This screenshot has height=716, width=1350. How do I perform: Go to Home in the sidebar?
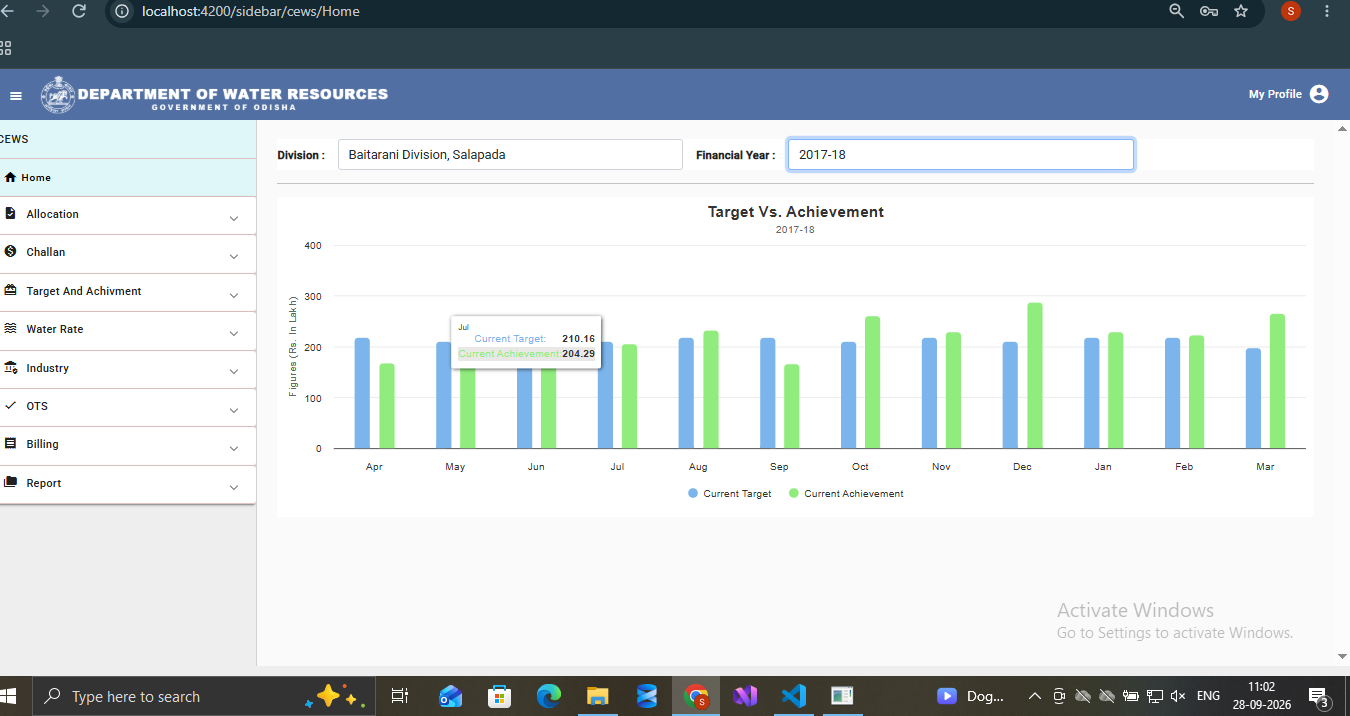click(x=128, y=178)
